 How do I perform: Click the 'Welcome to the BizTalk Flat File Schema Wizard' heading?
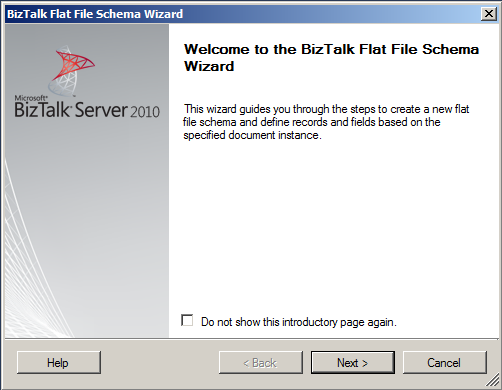point(331,57)
